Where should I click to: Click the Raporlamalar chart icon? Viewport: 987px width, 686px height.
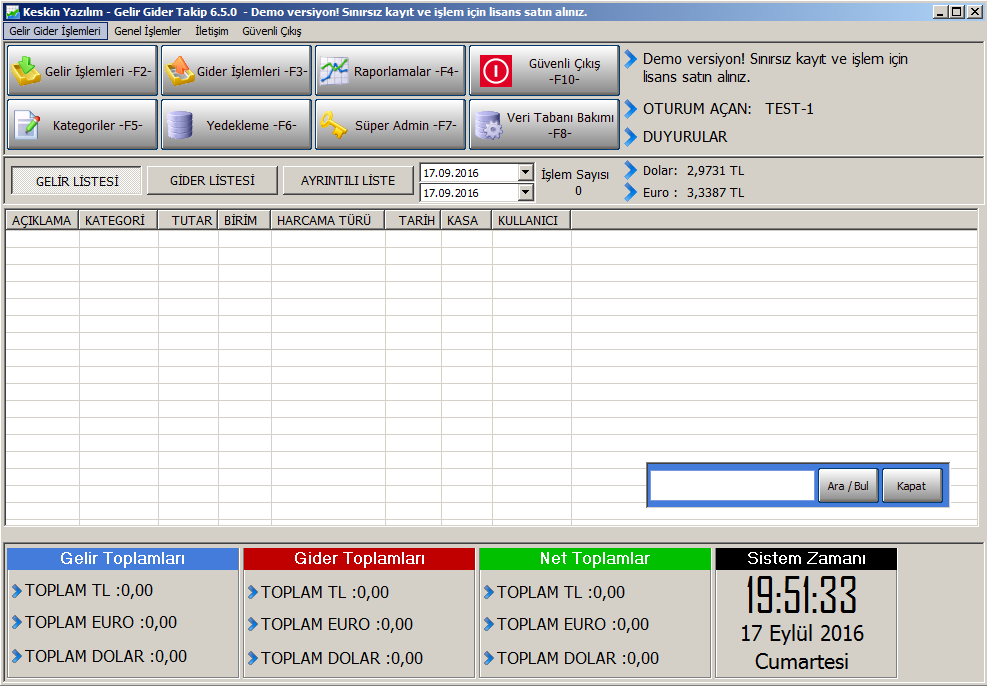(334, 70)
